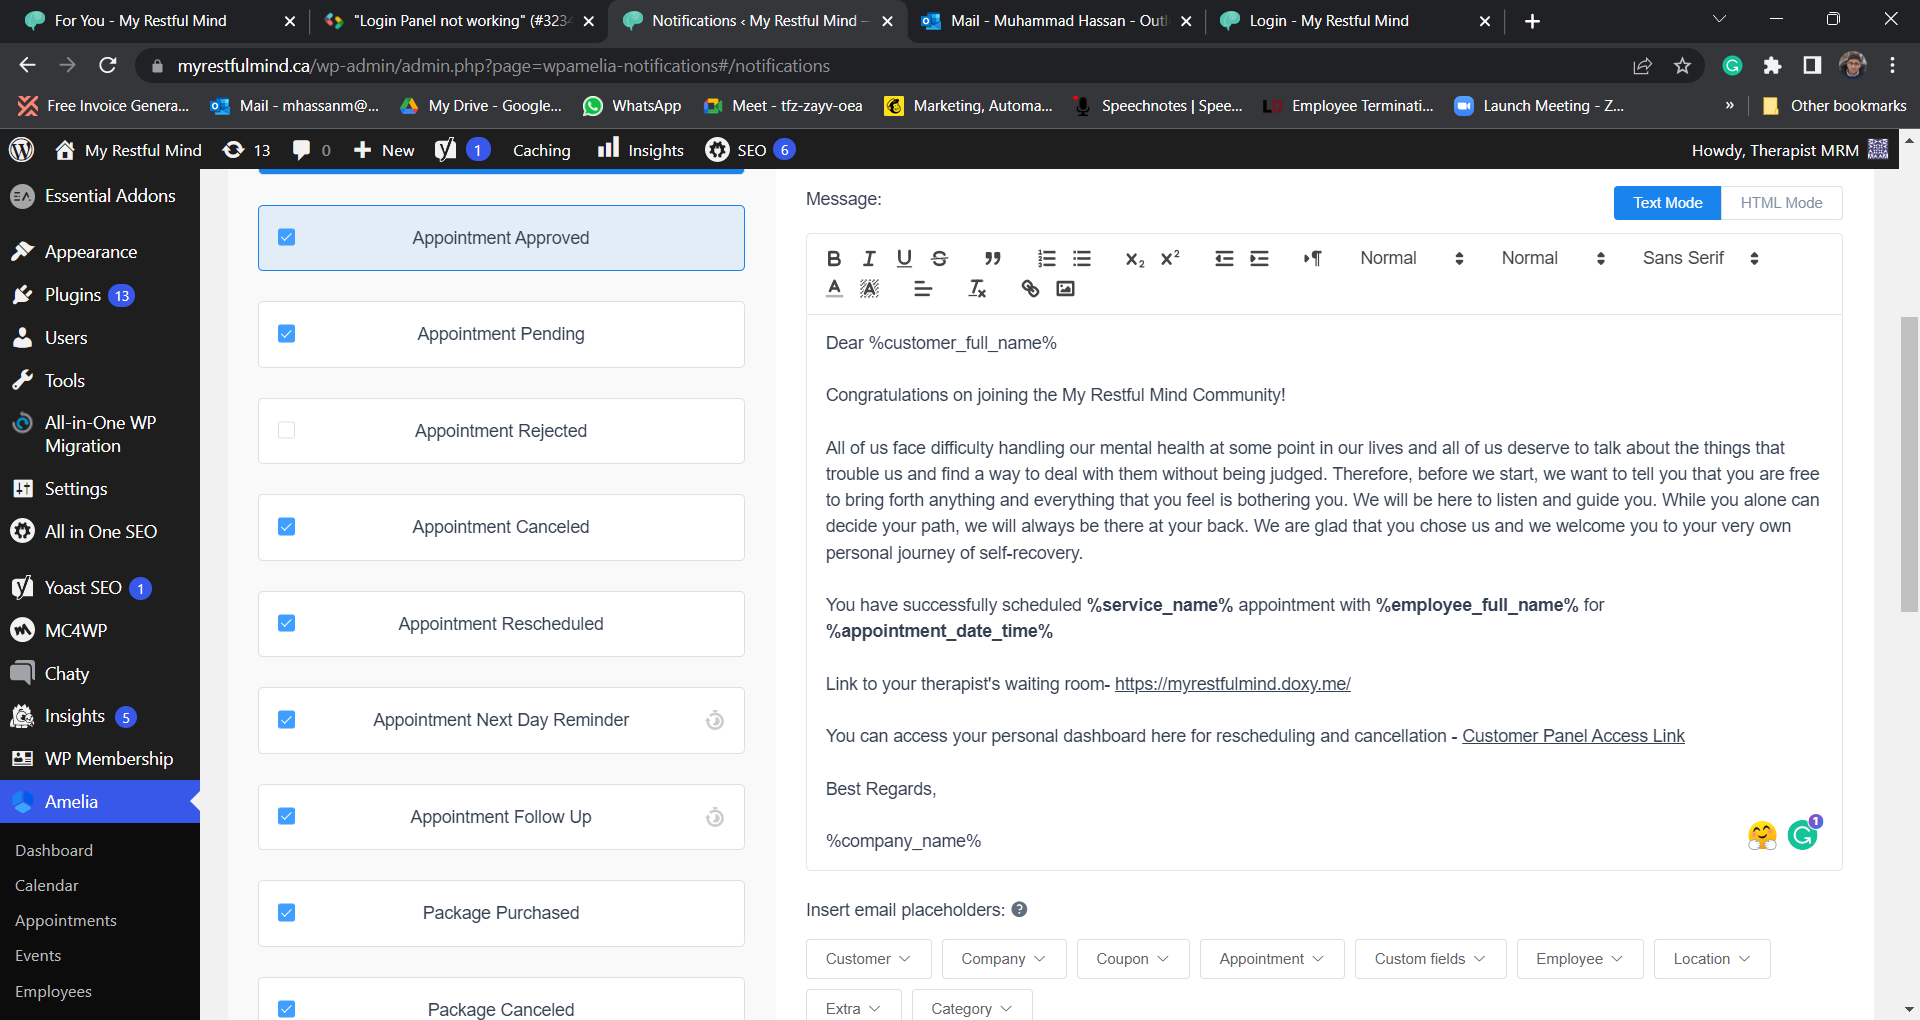Screen dimensions: 1920x1020
Task: Expand the Customer placeholders dropdown
Action: (868, 959)
